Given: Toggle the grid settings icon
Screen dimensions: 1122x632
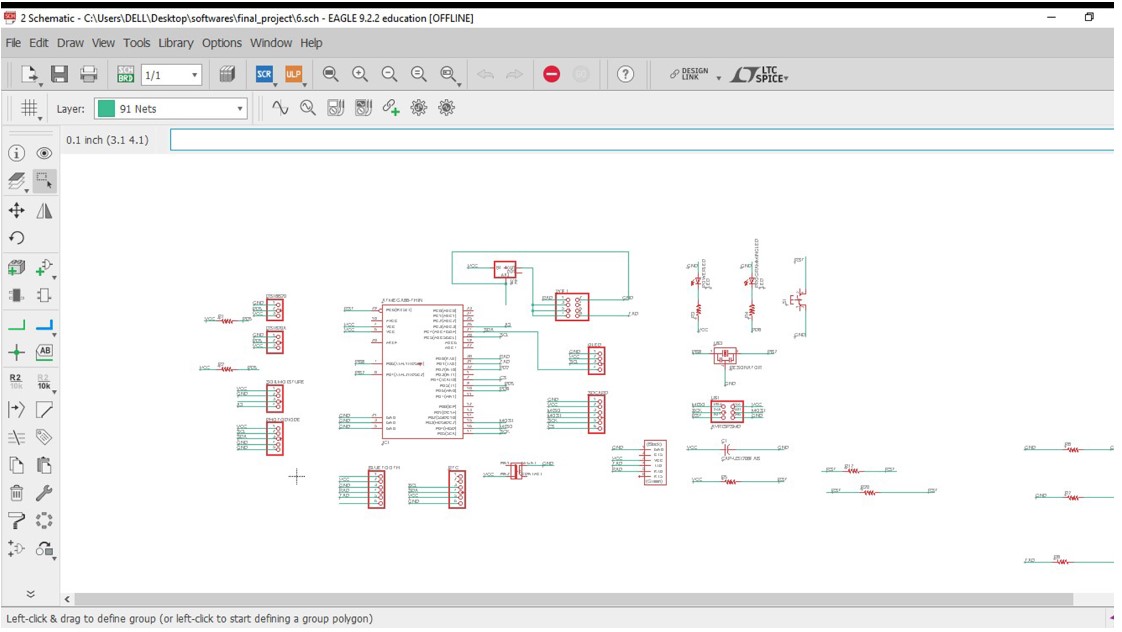Looking at the screenshot, I should [x=29, y=108].
